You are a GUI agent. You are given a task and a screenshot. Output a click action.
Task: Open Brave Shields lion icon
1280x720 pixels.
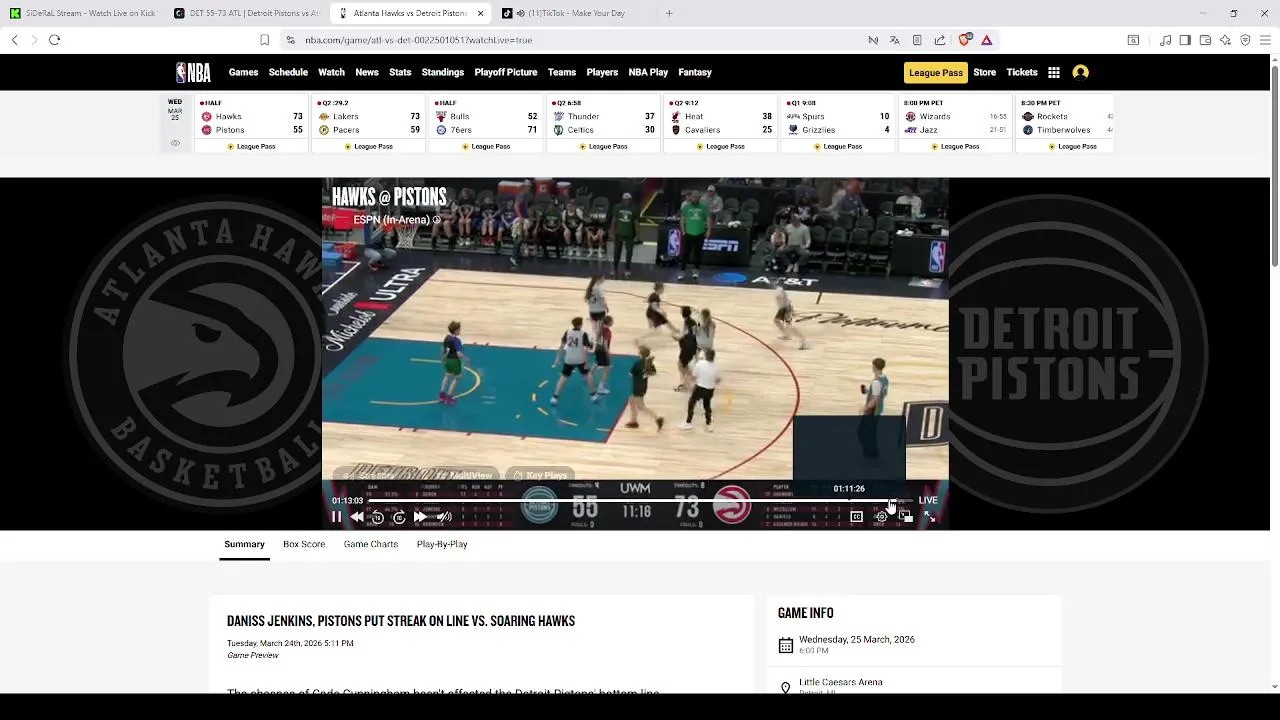(964, 40)
